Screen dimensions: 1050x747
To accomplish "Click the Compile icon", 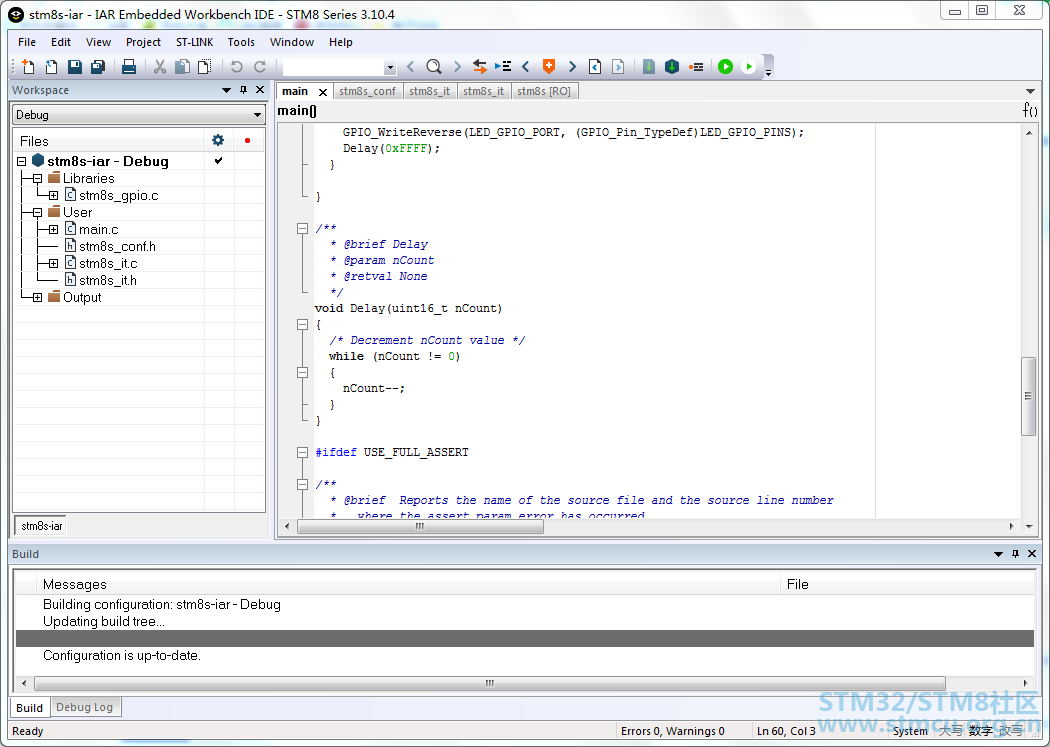I will [x=649, y=66].
